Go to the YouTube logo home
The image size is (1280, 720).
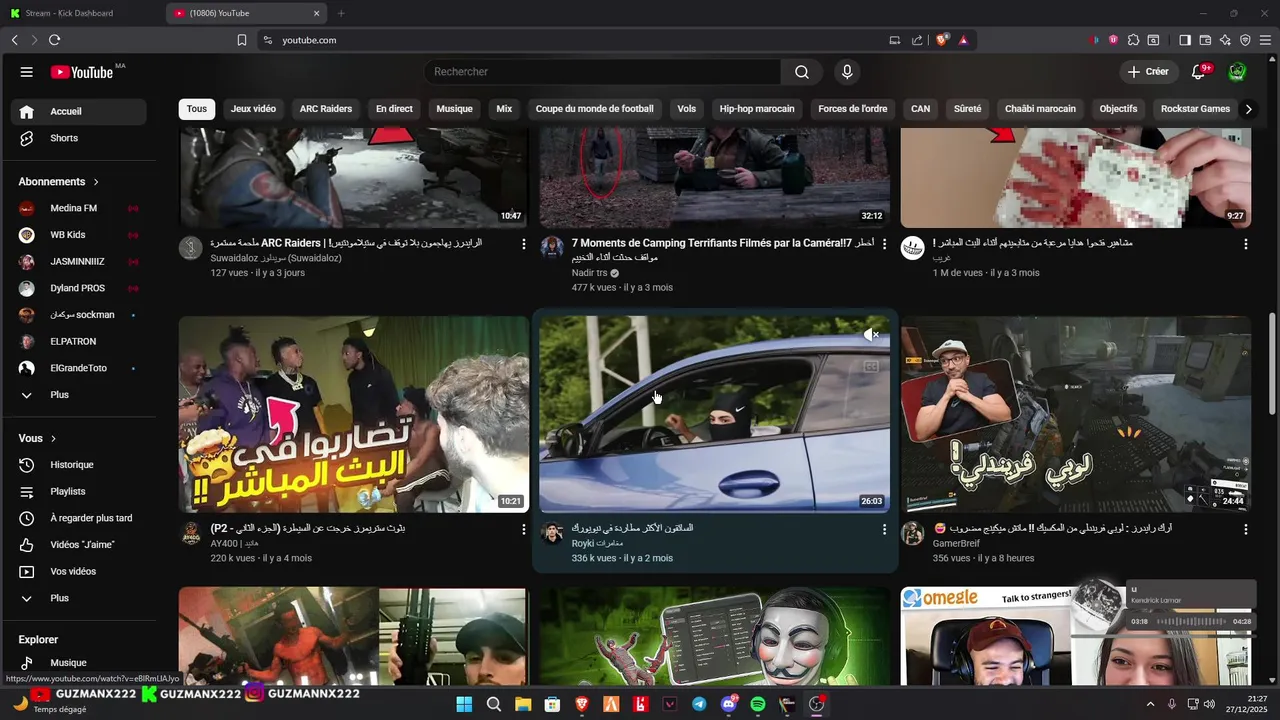point(82,72)
